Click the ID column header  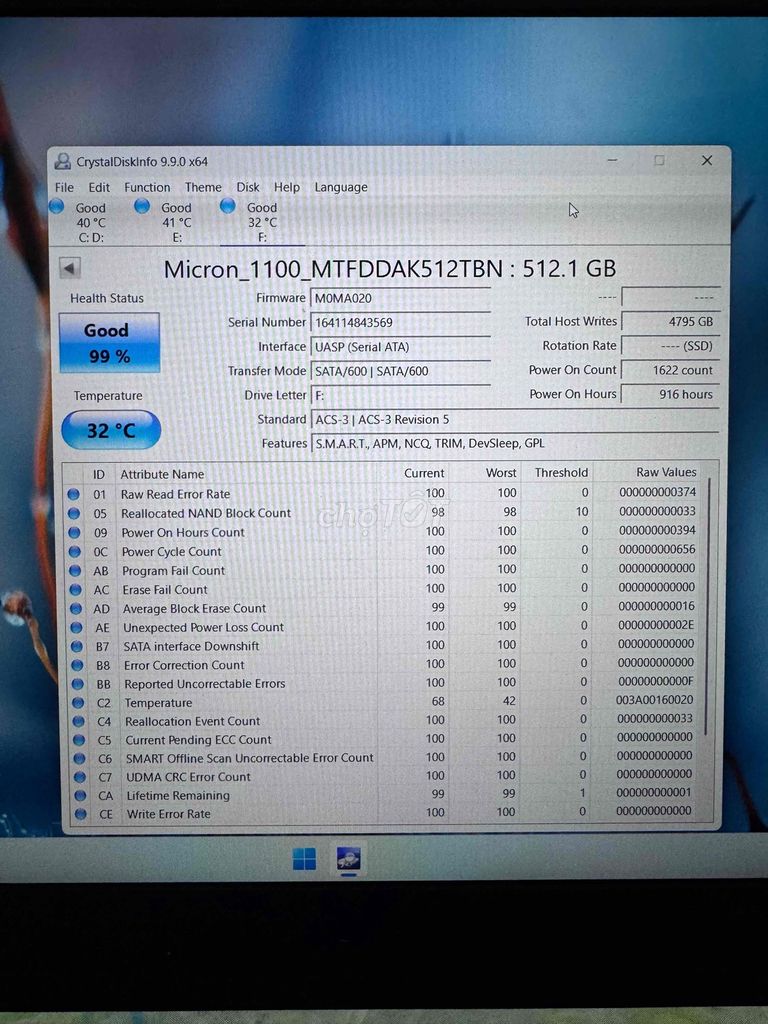pyautogui.click(x=99, y=475)
